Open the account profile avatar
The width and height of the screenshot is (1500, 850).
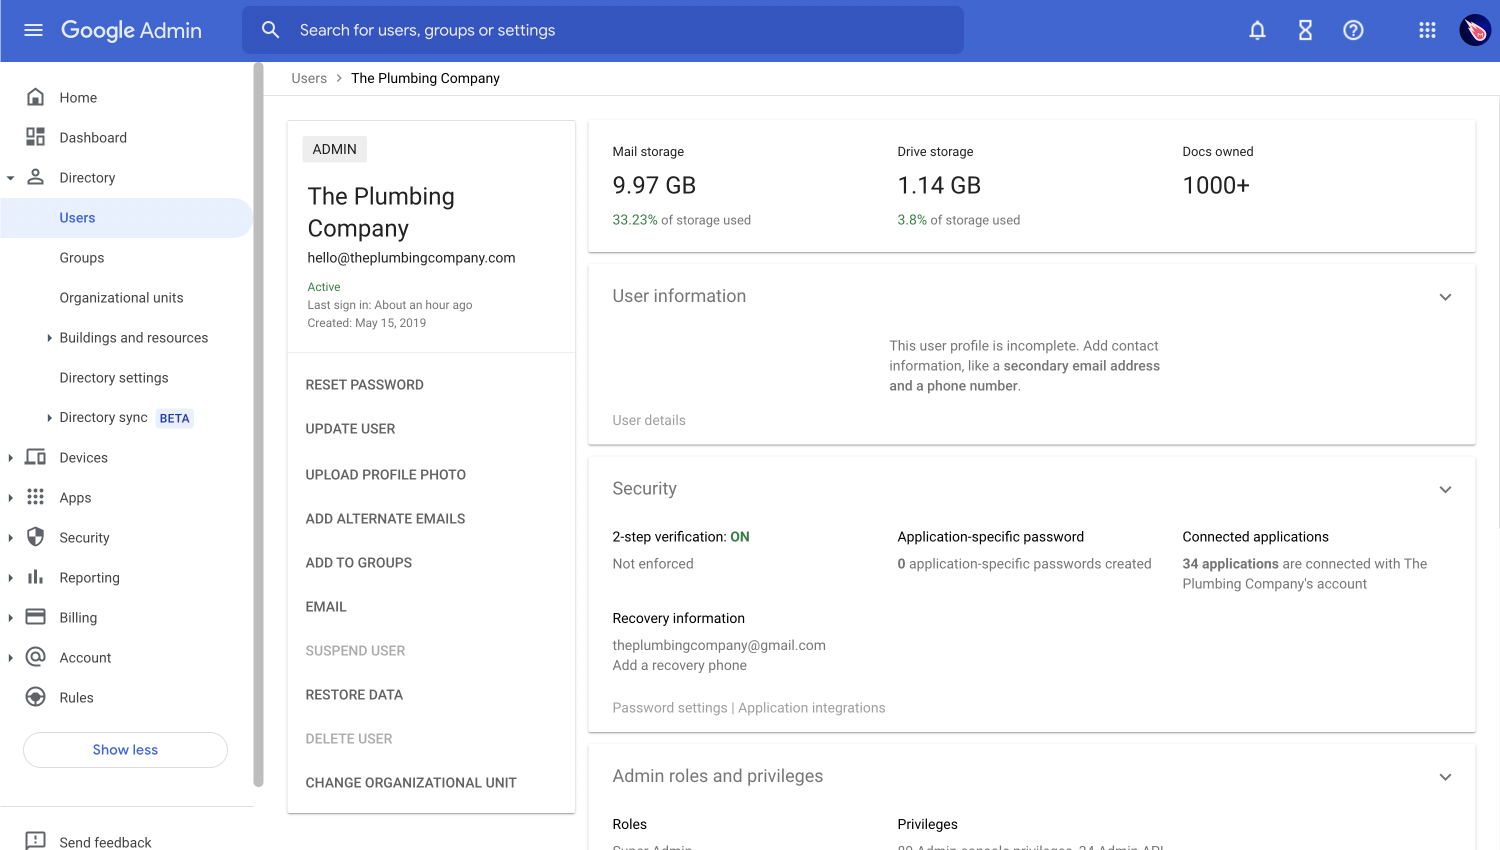tap(1475, 30)
